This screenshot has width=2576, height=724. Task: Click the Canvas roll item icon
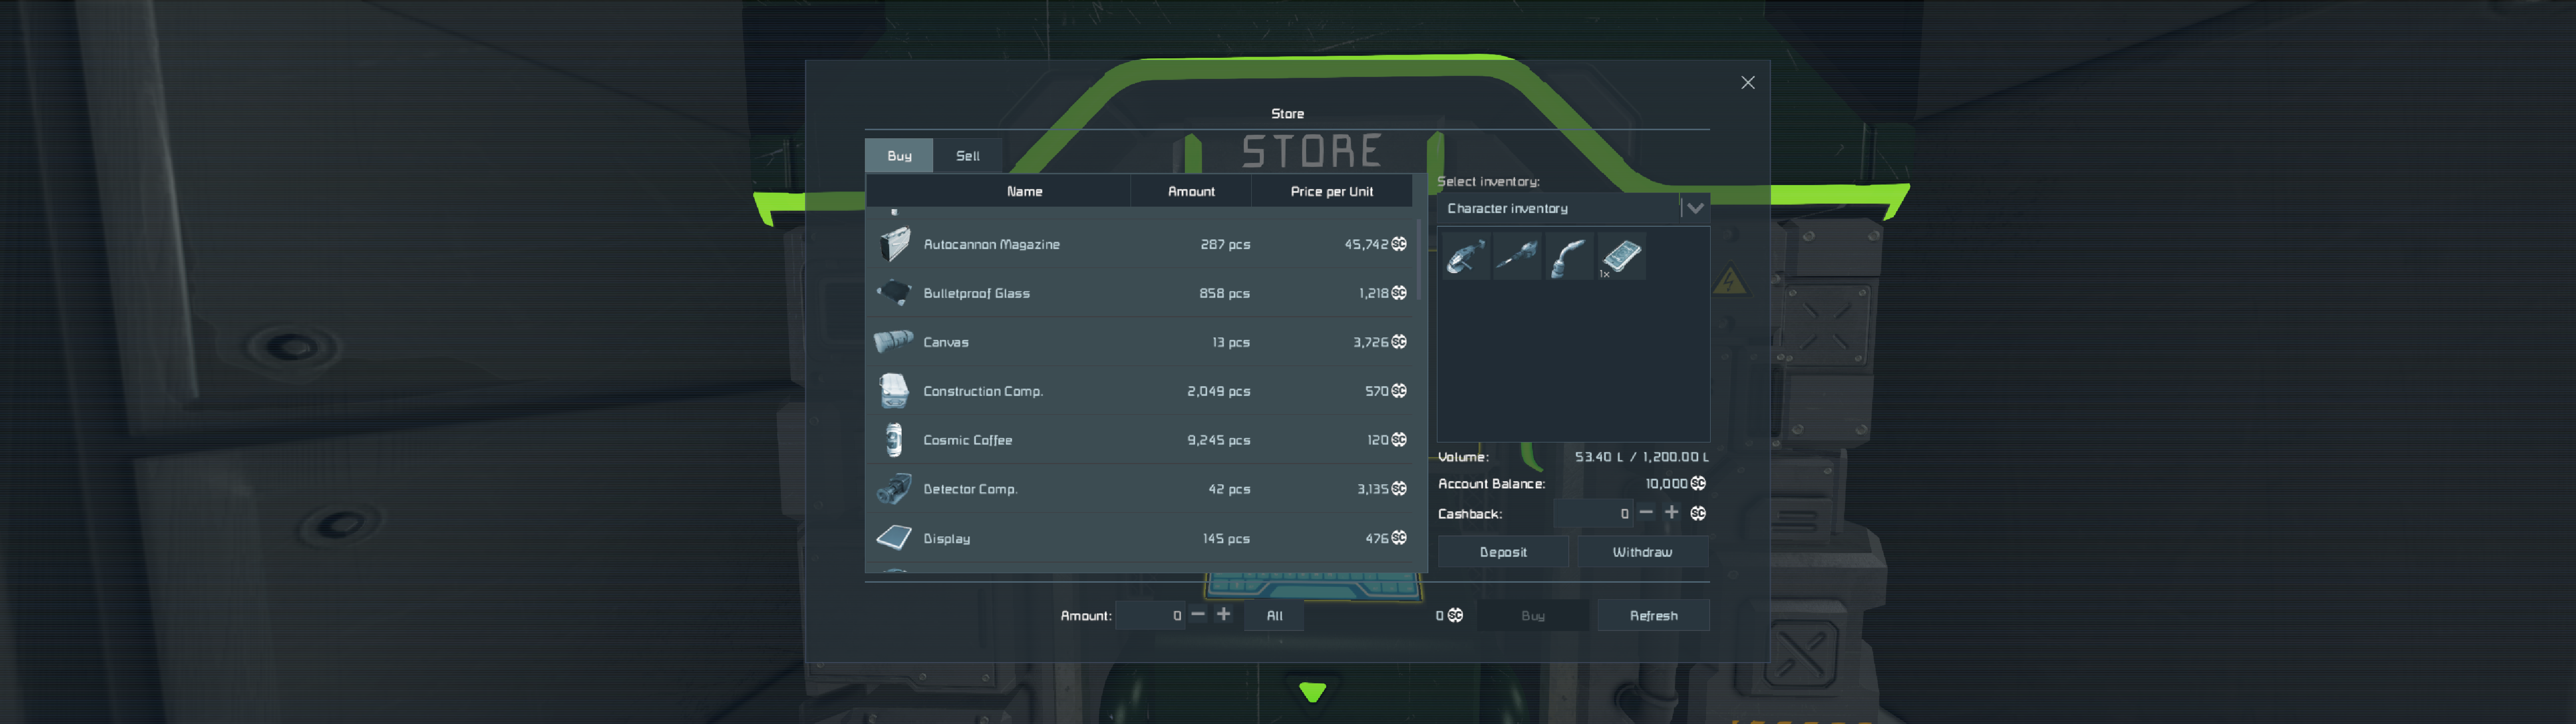point(894,342)
